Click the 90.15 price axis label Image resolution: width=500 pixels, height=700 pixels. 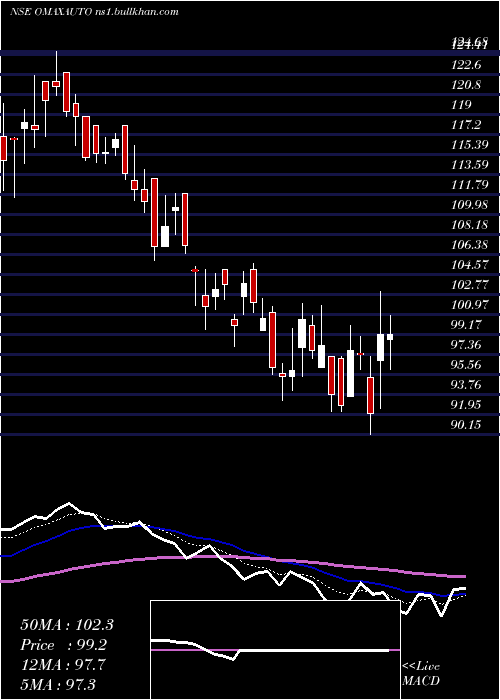click(466, 425)
